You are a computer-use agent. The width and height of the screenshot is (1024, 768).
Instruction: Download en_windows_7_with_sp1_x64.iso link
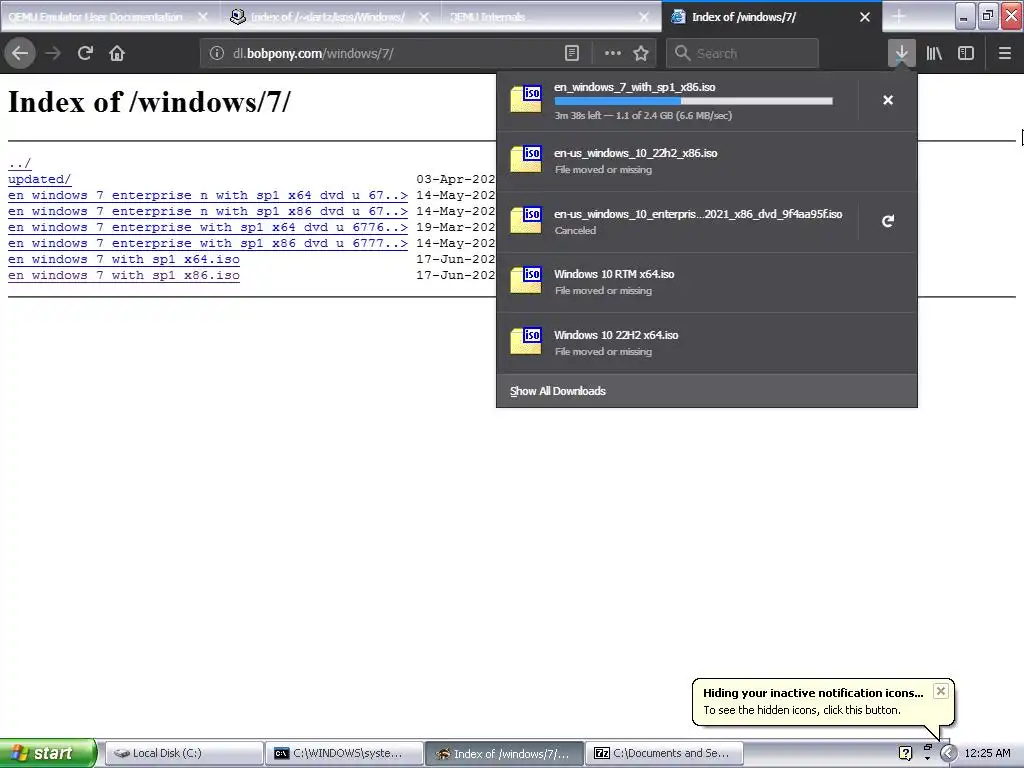[x=123, y=259]
